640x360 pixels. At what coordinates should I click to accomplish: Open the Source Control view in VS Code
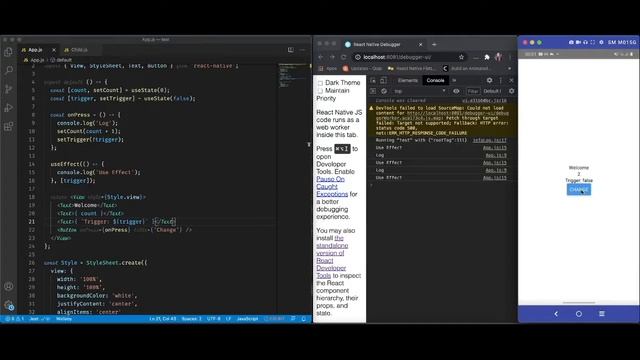click(8, 89)
